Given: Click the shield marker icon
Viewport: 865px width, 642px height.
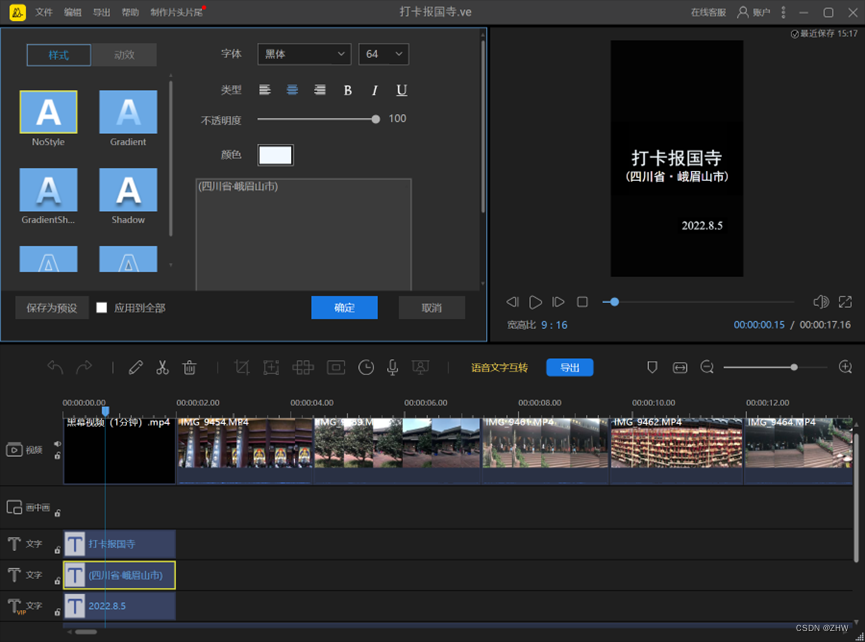Looking at the screenshot, I should [x=652, y=367].
